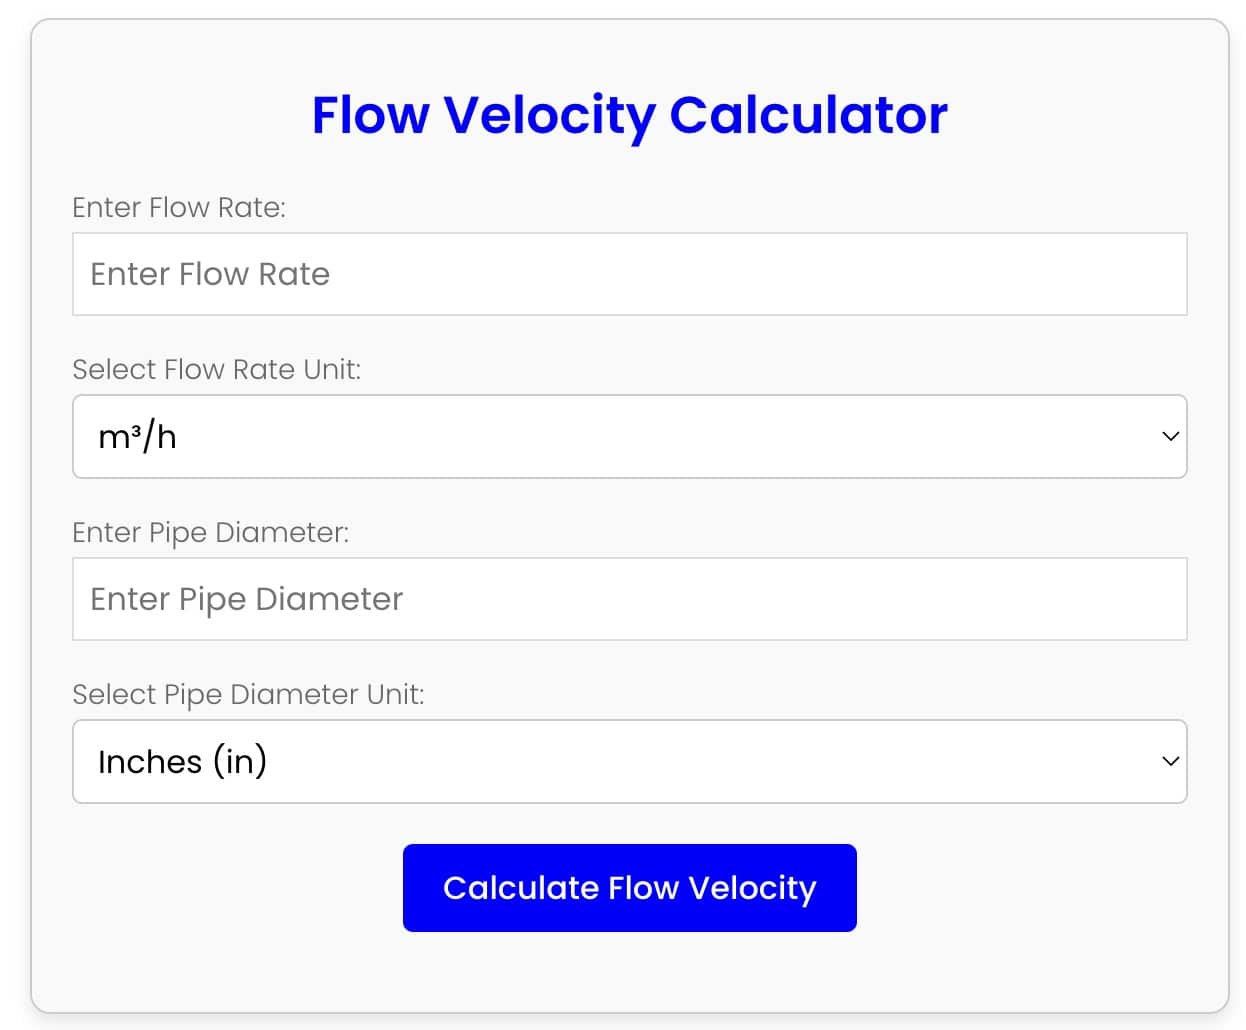Expand the pipe diameter unit selector
This screenshot has height=1030, width=1246.
629,761
